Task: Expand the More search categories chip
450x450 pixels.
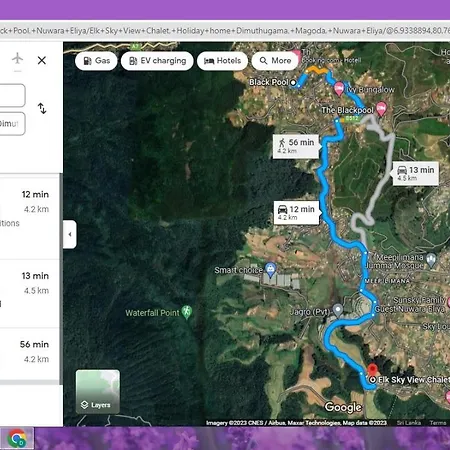Action: [275, 61]
